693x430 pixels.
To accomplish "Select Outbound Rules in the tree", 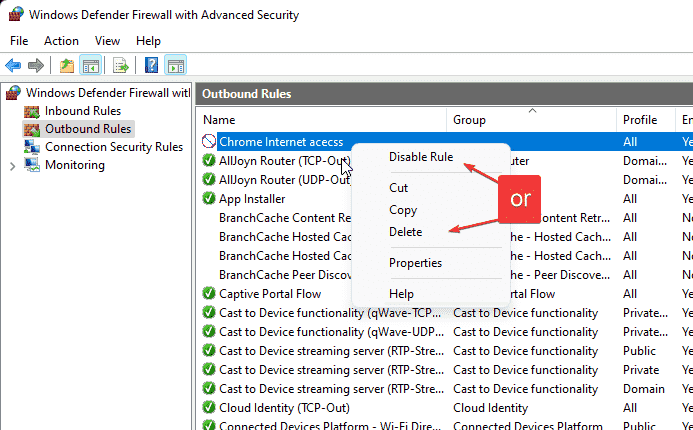I will (88, 129).
